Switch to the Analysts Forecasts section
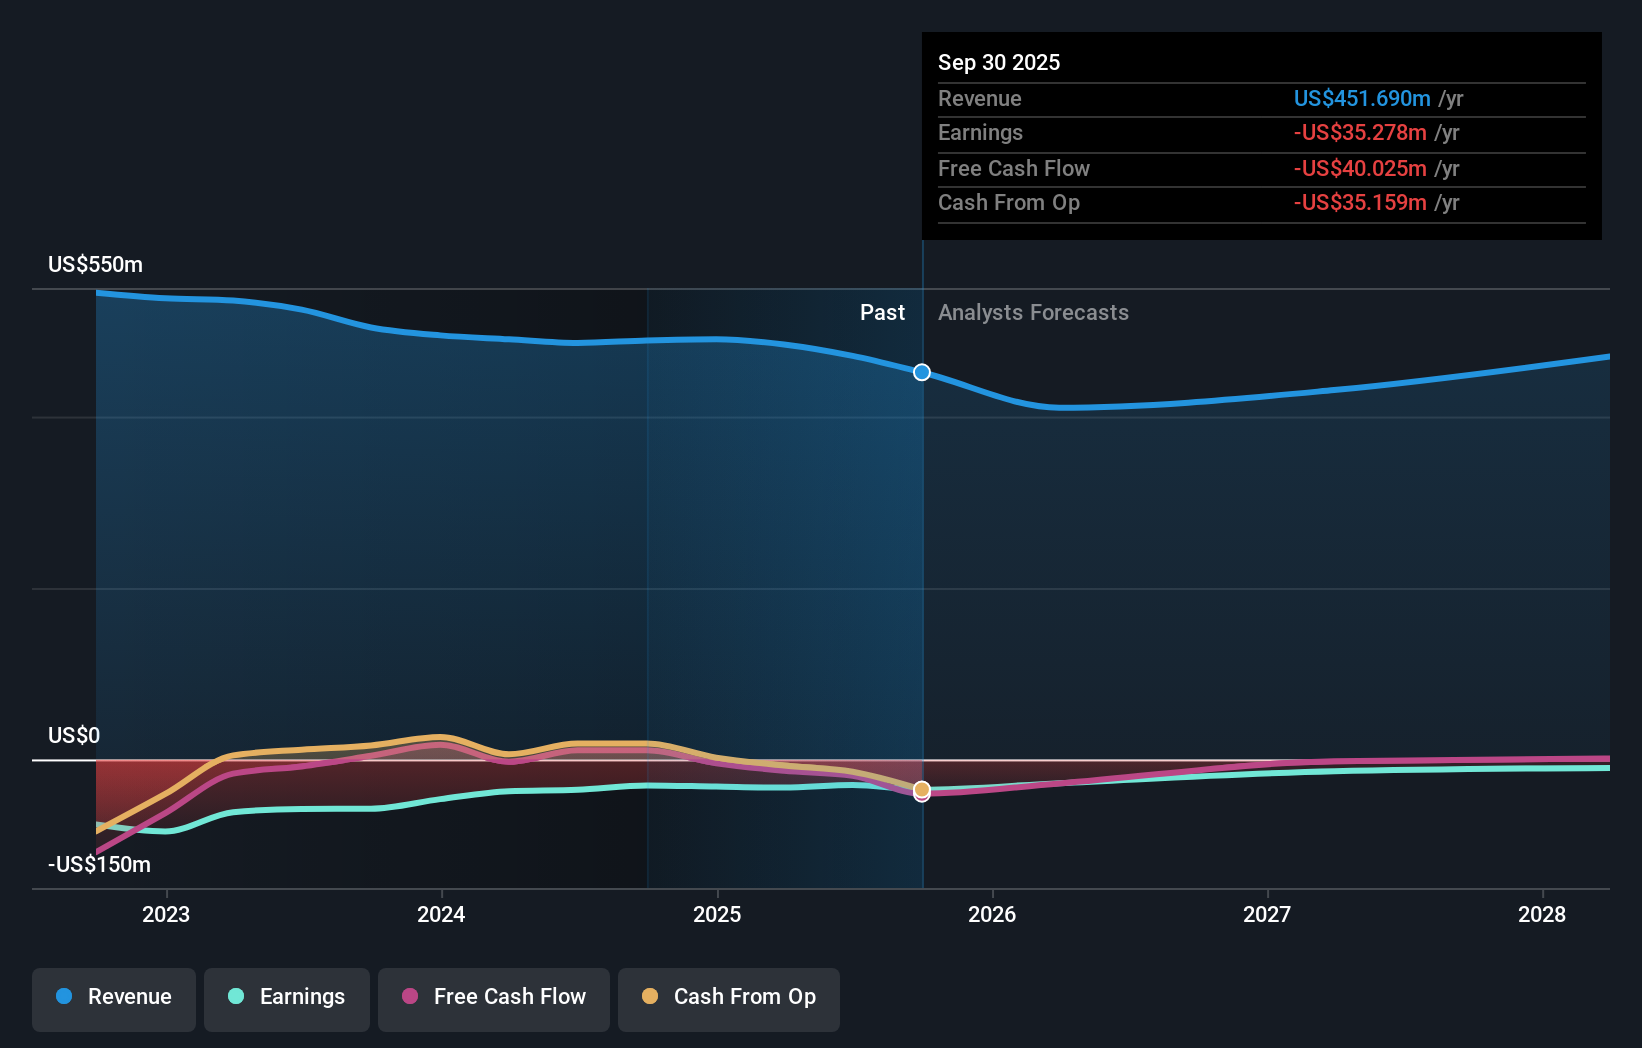Image resolution: width=1642 pixels, height=1048 pixels. pos(1033,312)
